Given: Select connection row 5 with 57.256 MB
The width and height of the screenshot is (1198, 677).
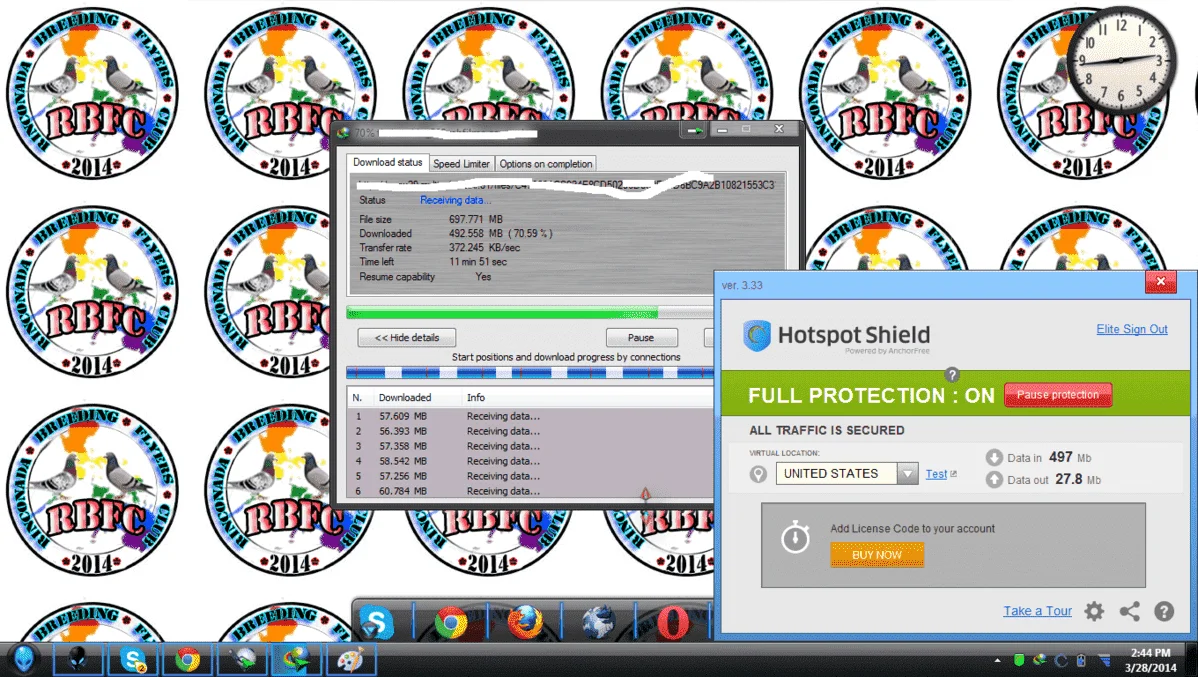Looking at the screenshot, I should [x=530, y=476].
